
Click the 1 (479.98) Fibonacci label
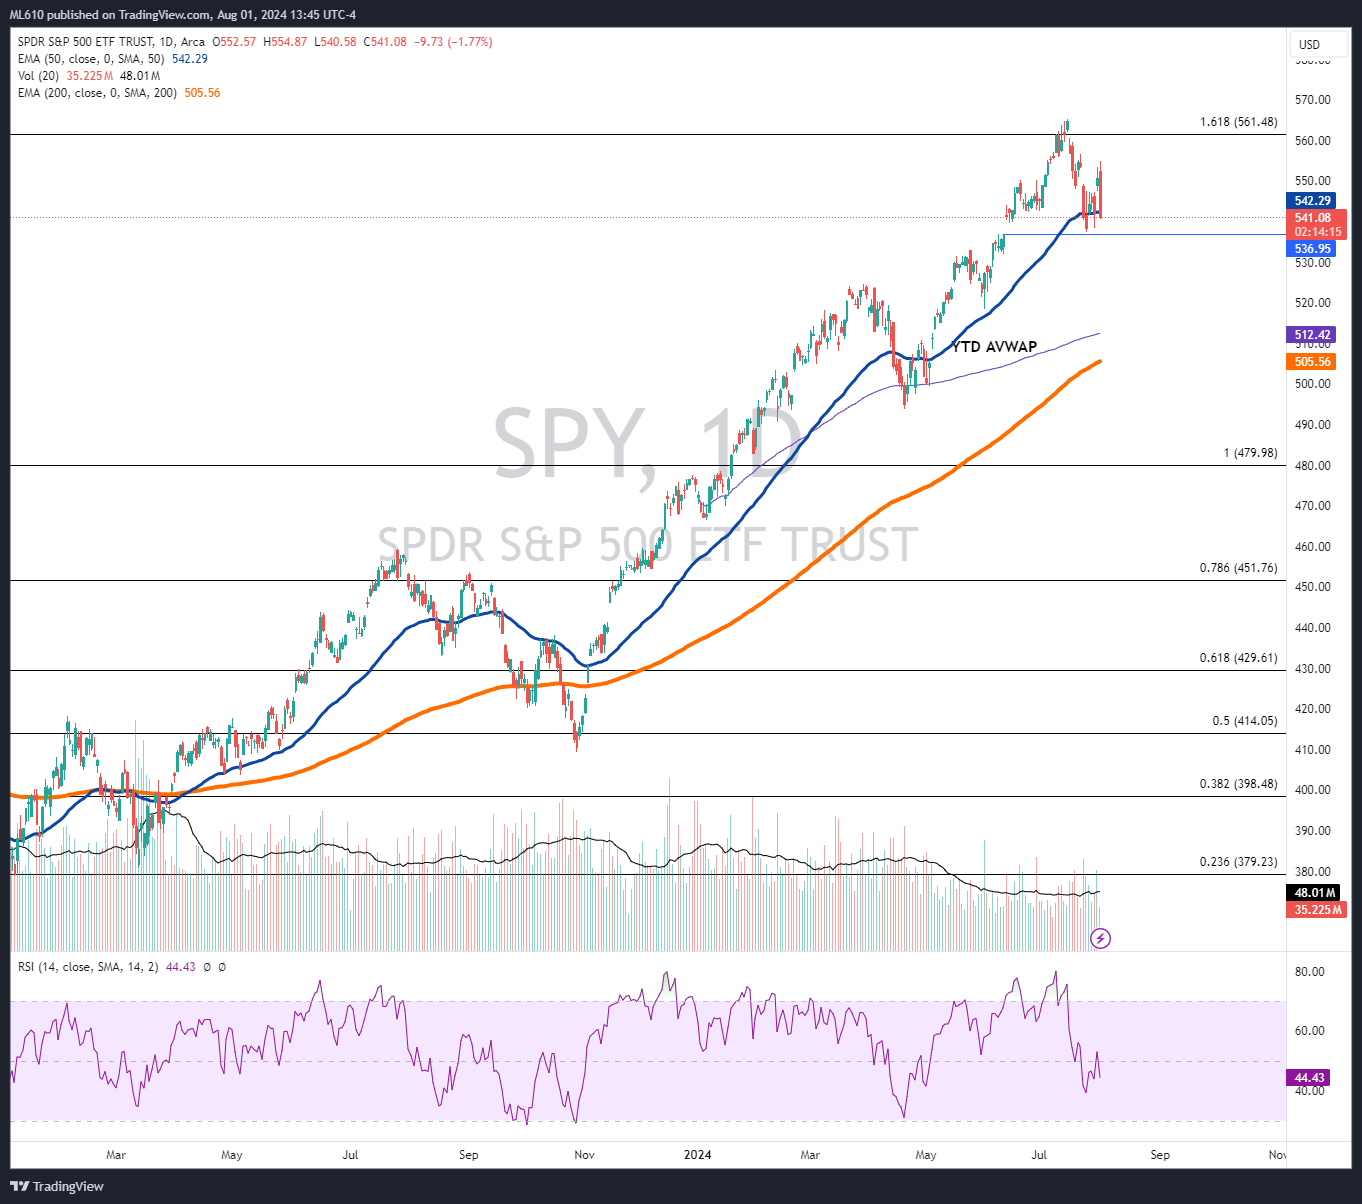click(1250, 453)
